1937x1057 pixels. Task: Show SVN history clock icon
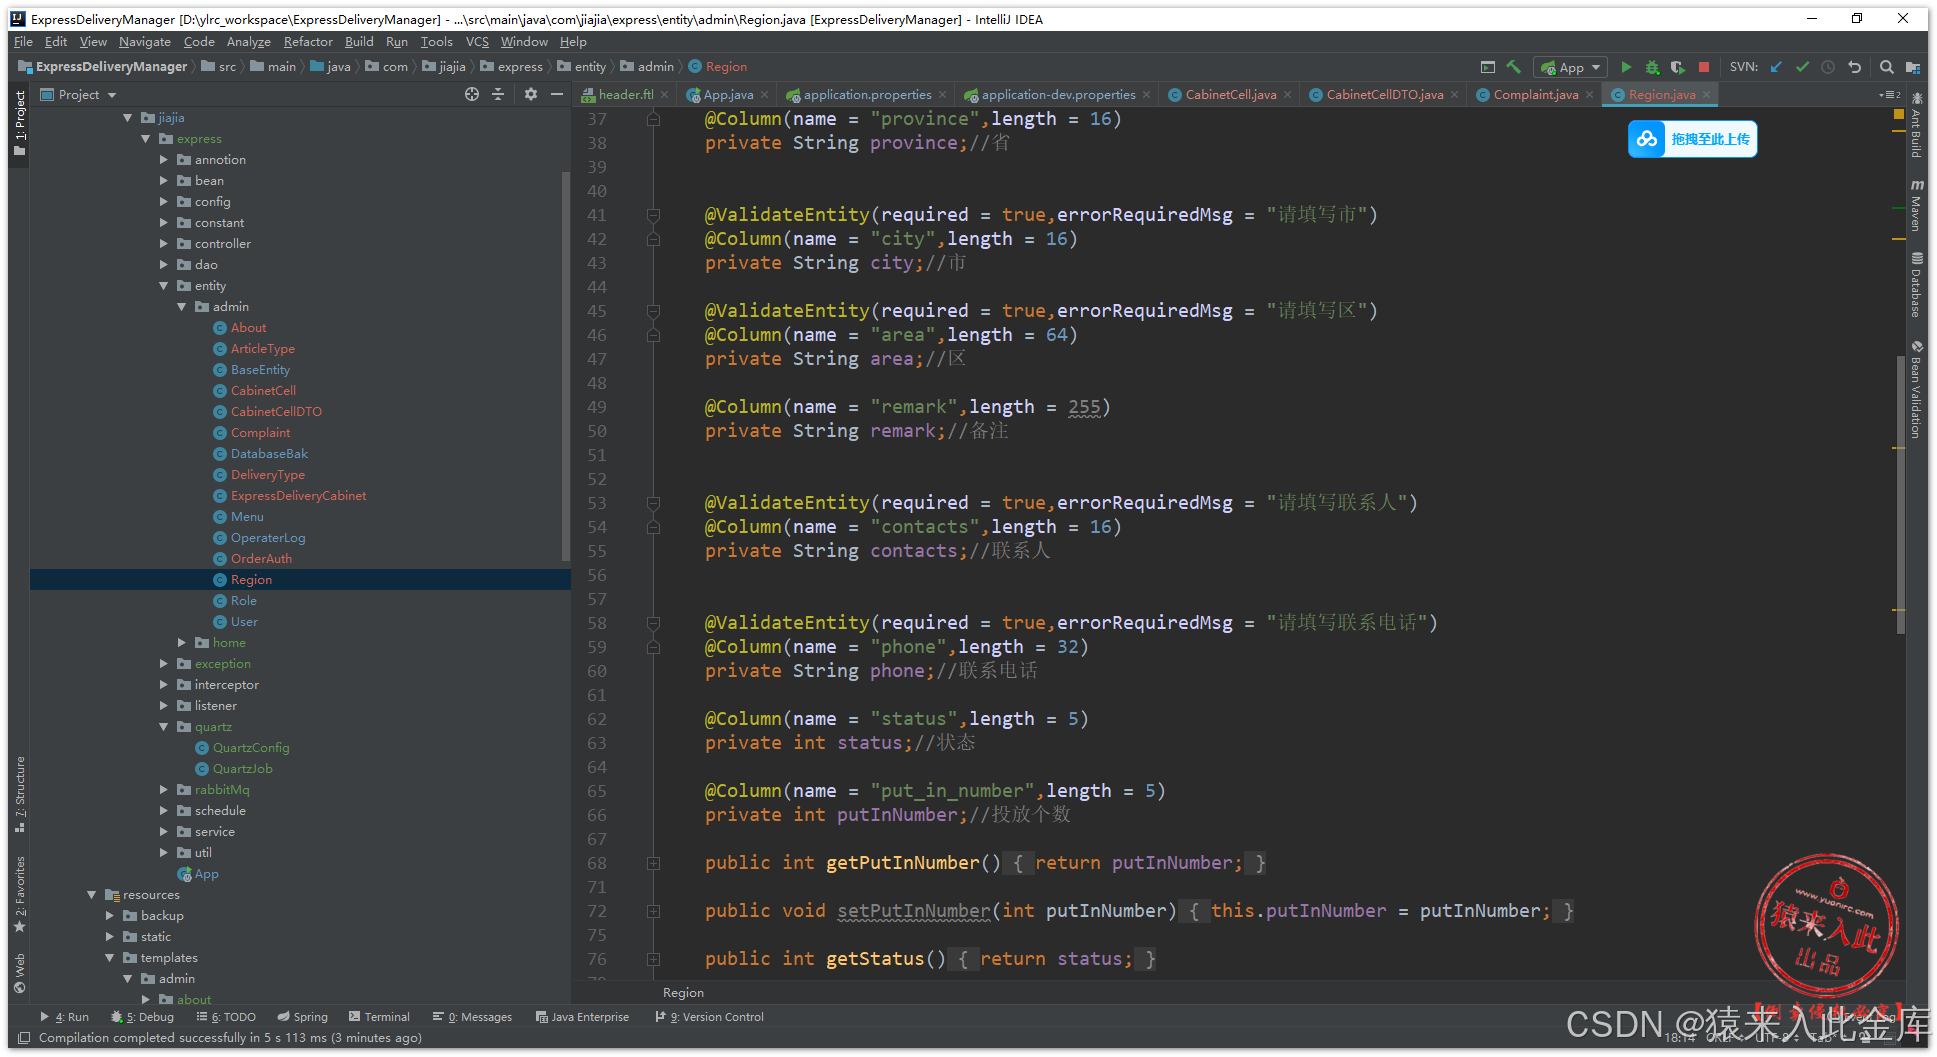1828,67
